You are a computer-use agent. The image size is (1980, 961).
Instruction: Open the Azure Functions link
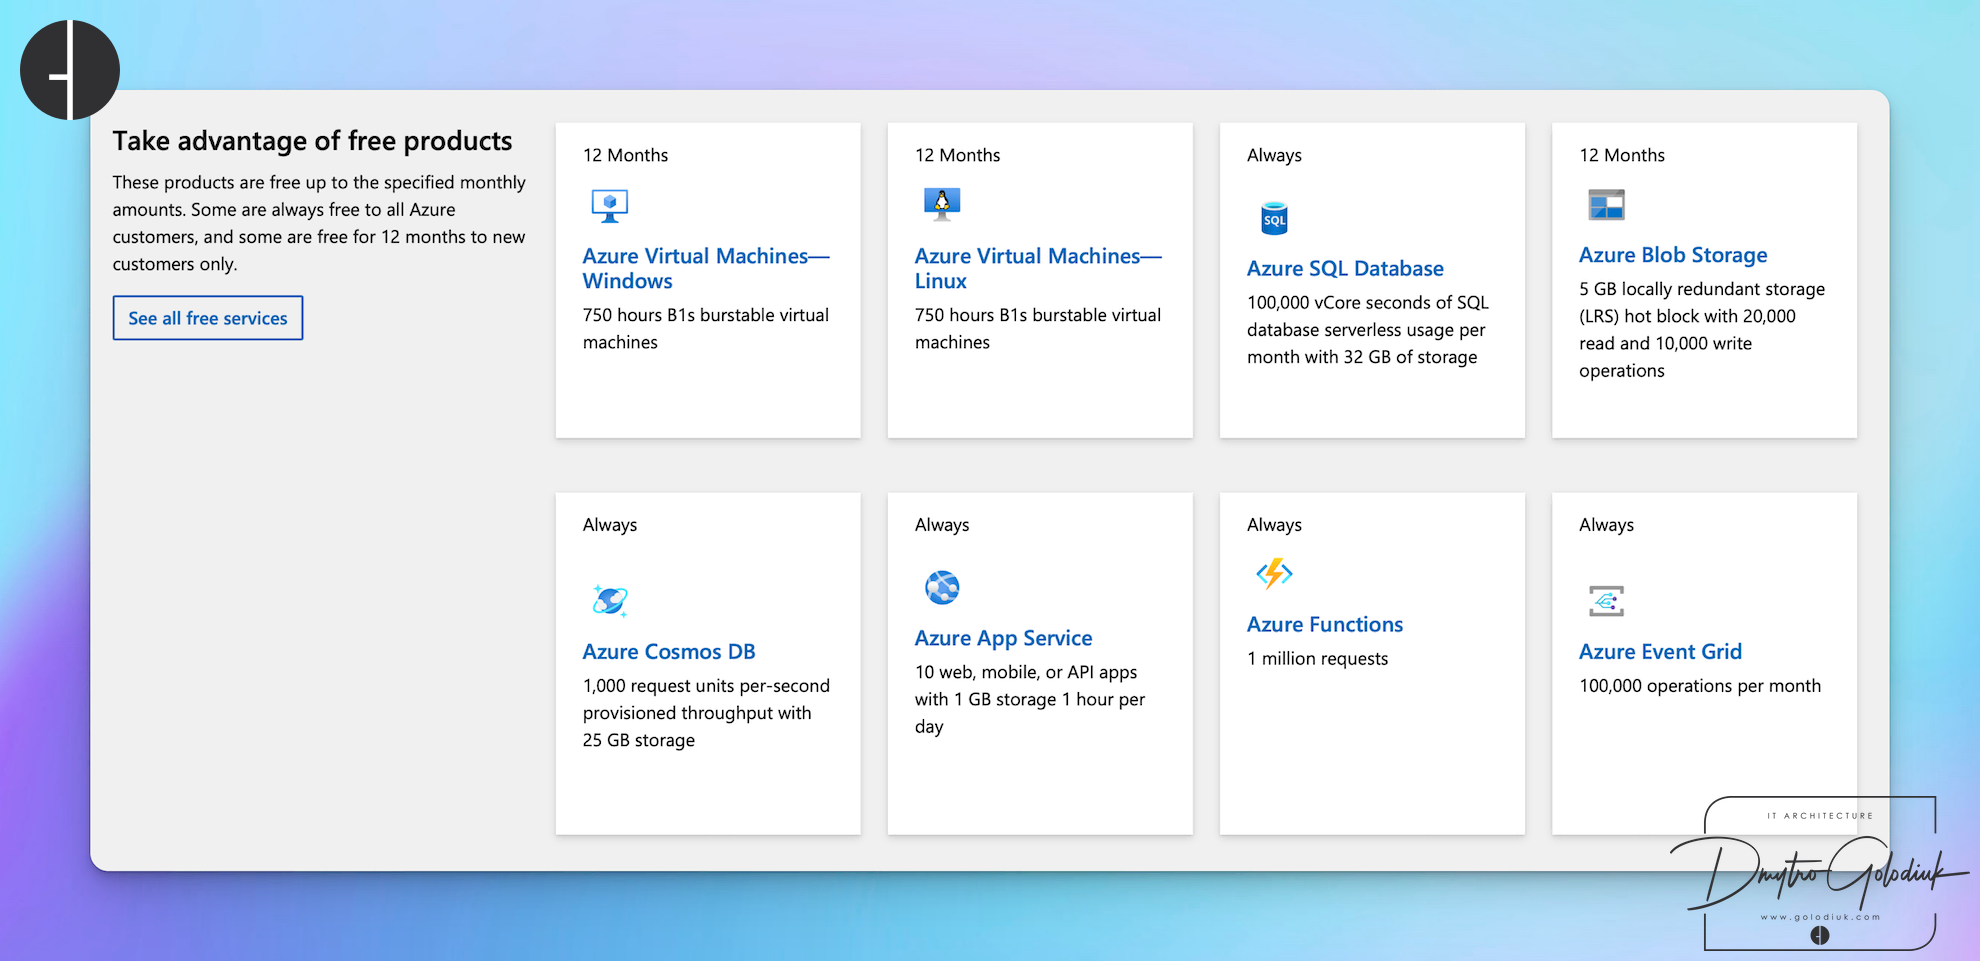pyautogui.click(x=1325, y=624)
